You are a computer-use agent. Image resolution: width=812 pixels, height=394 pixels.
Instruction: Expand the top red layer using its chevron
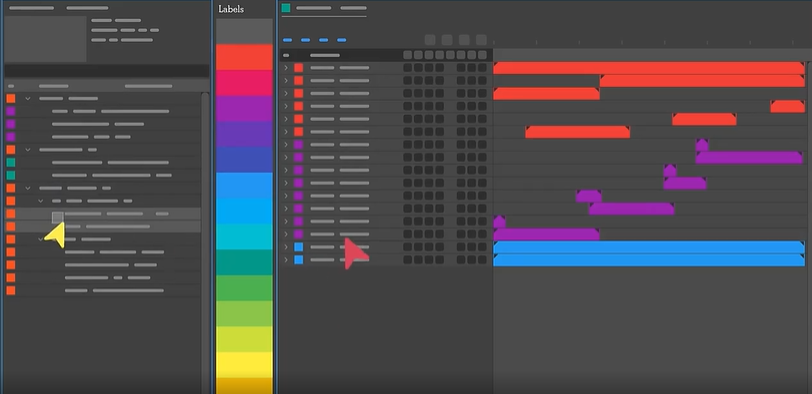pyautogui.click(x=286, y=68)
